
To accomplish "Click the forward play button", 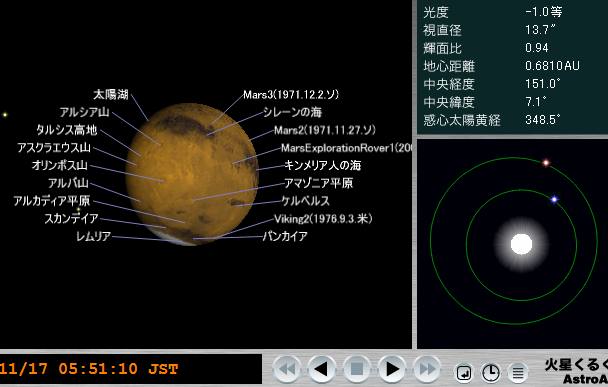I will [392, 369].
